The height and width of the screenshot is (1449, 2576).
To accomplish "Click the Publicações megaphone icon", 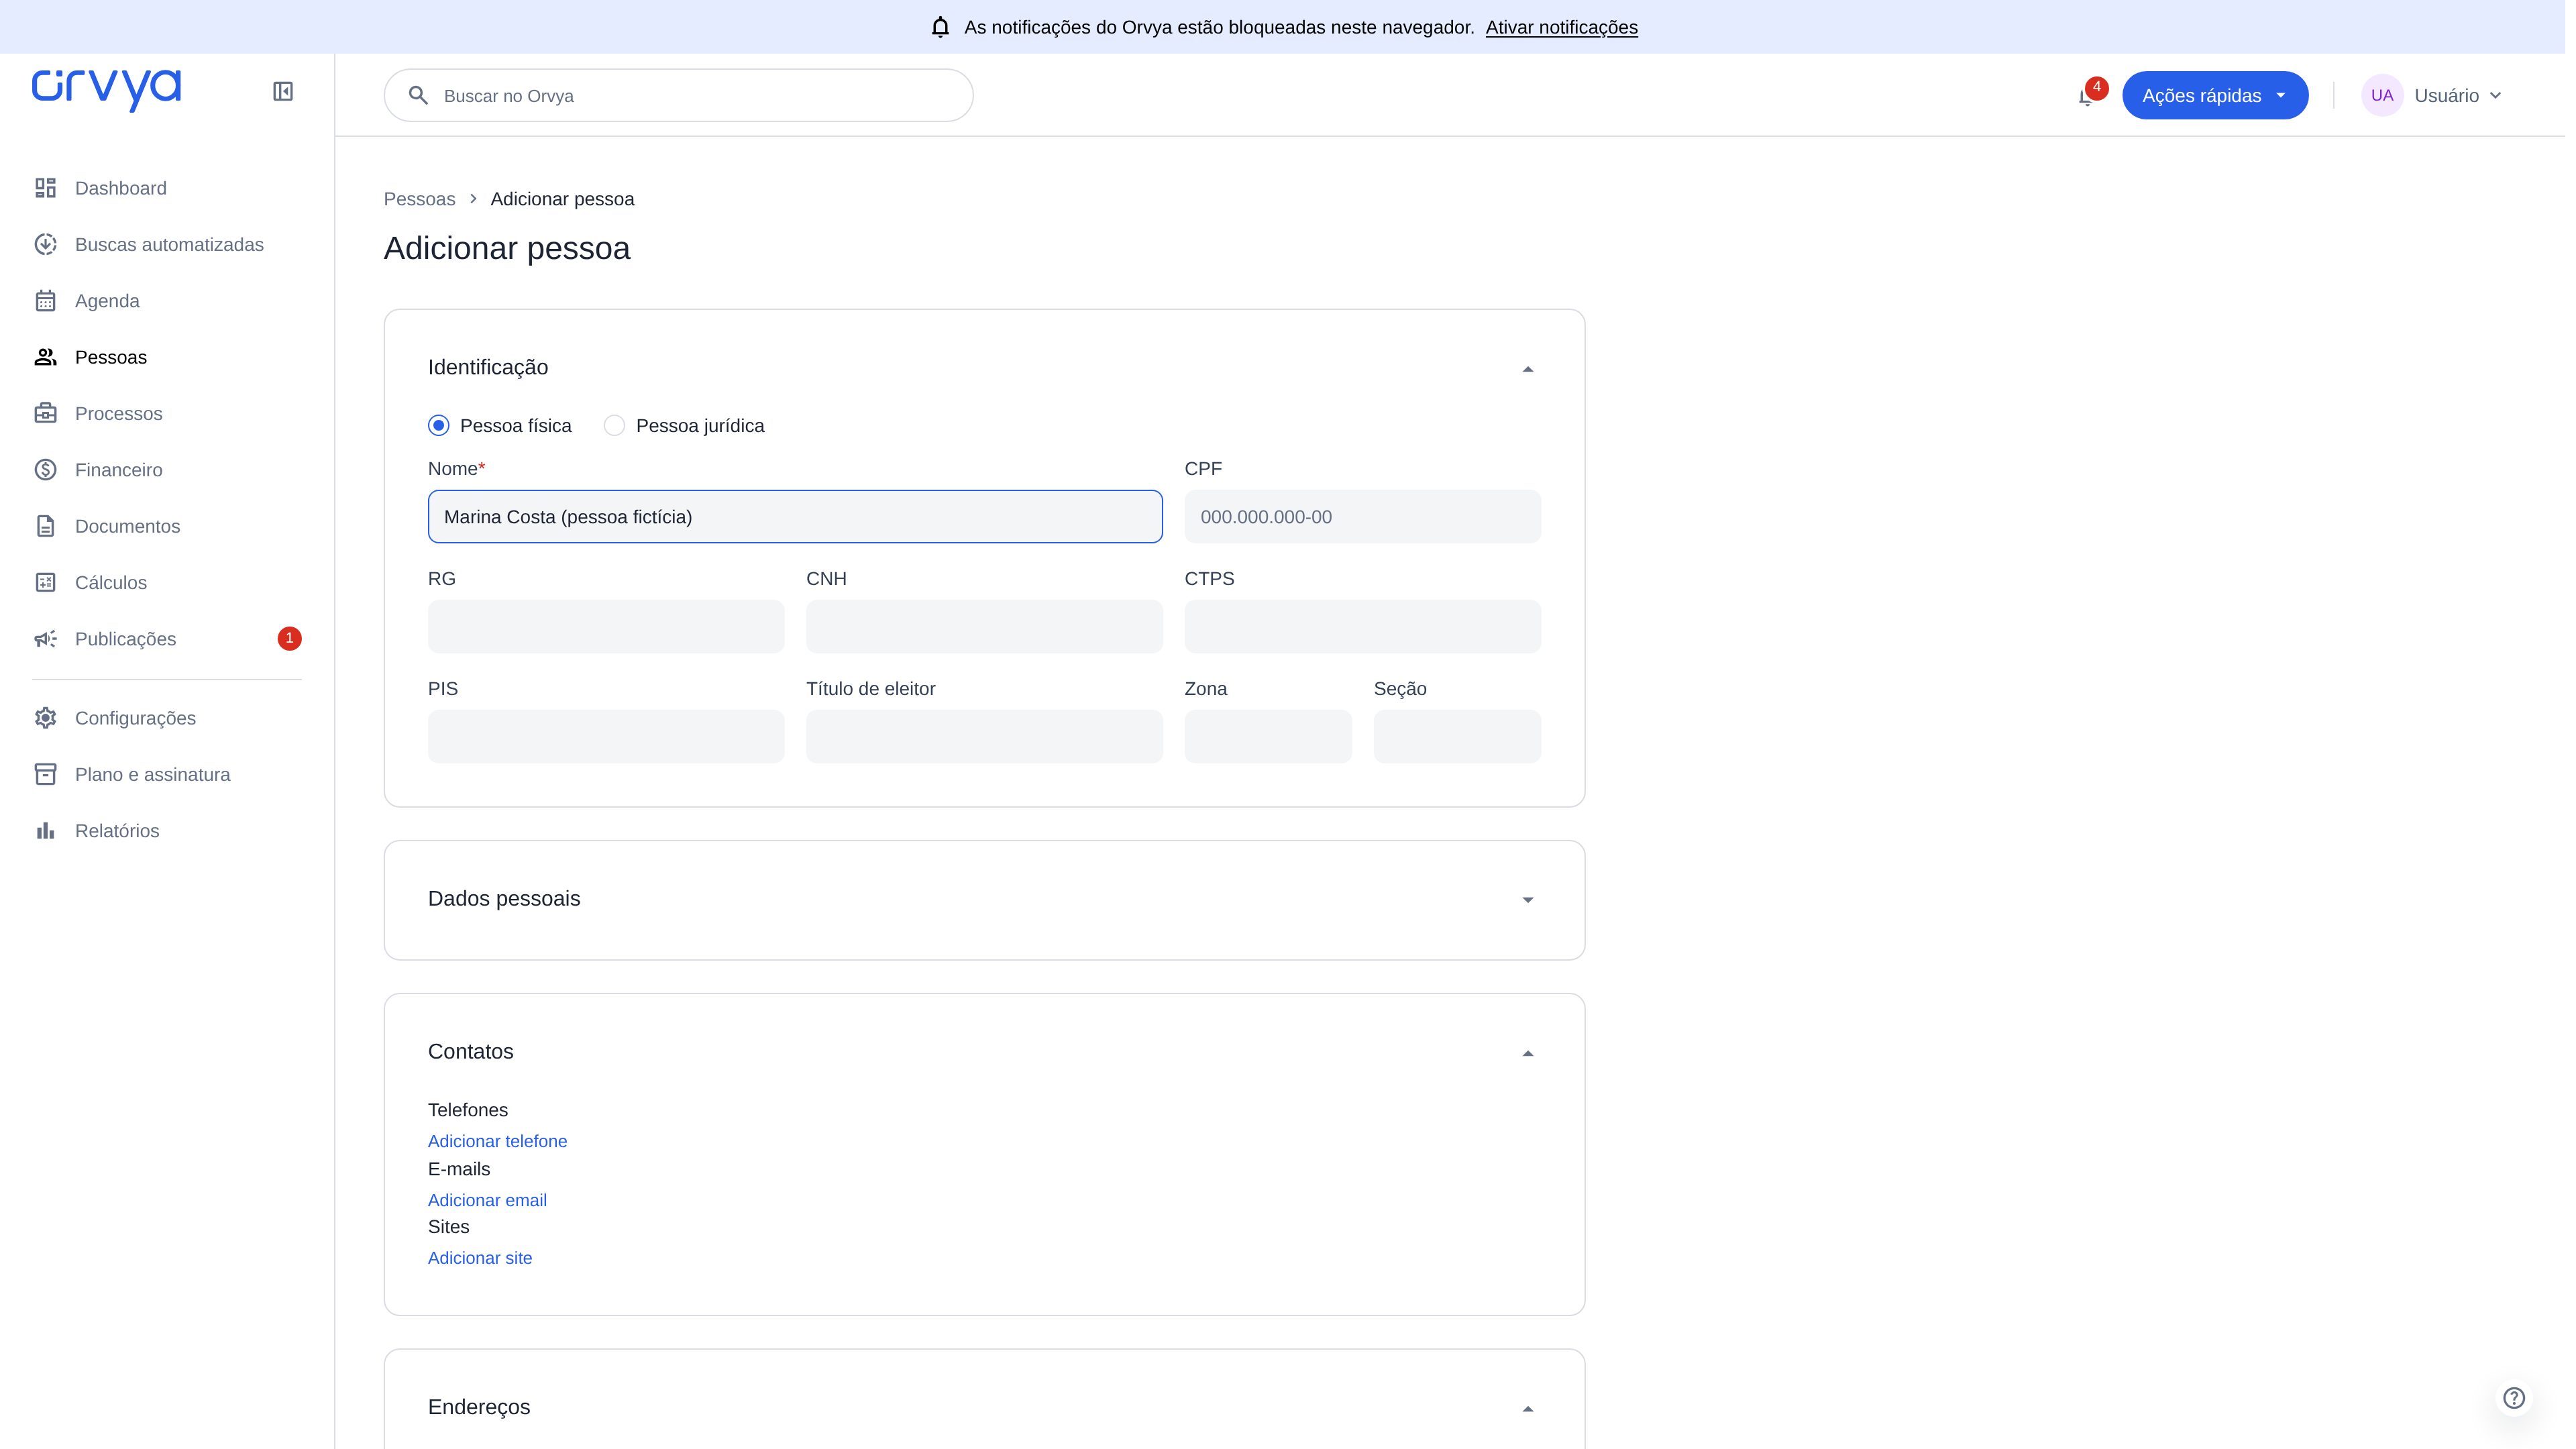I will tap(45, 639).
